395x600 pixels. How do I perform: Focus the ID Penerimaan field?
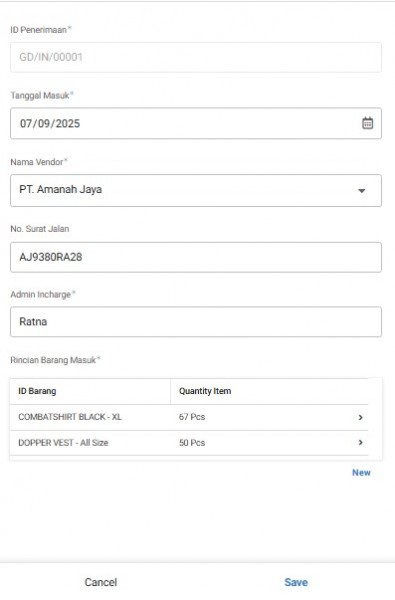tap(196, 57)
